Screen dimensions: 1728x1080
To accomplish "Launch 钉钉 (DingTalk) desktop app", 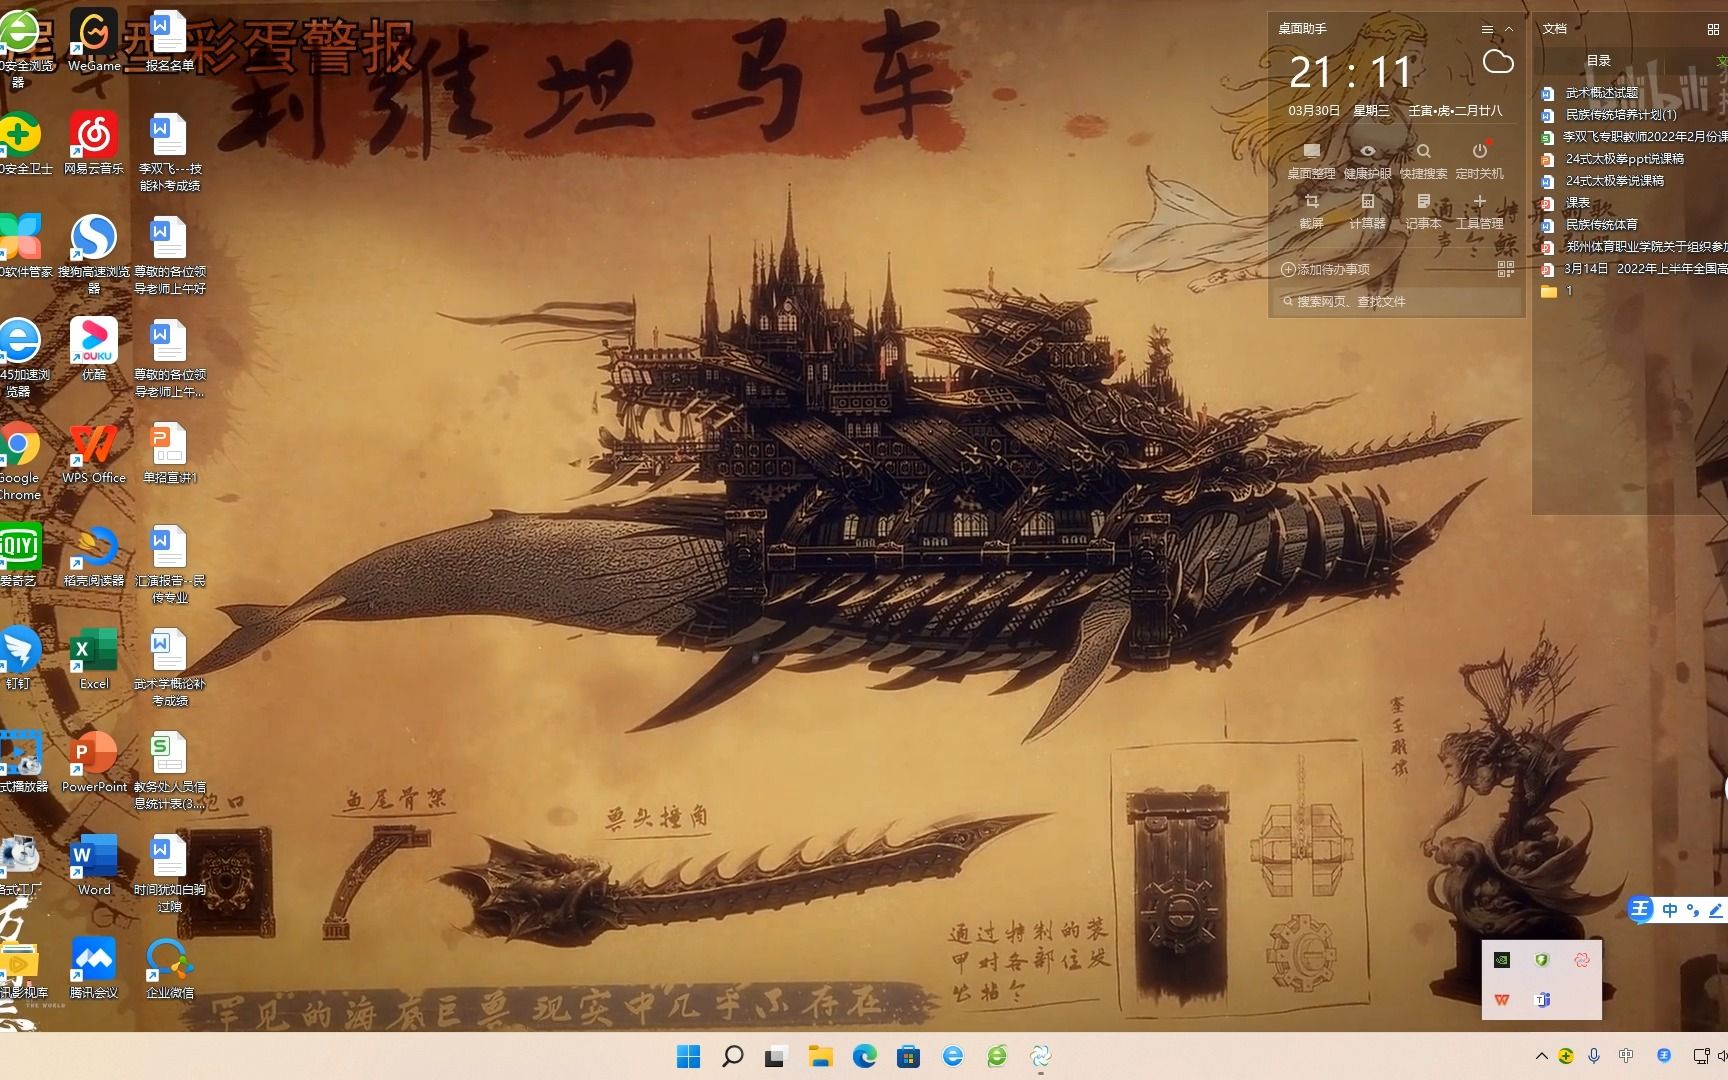I will [x=18, y=658].
